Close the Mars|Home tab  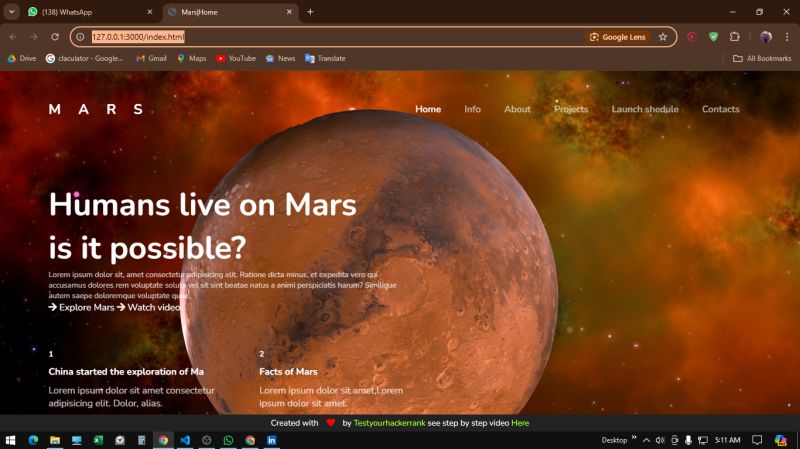click(289, 12)
